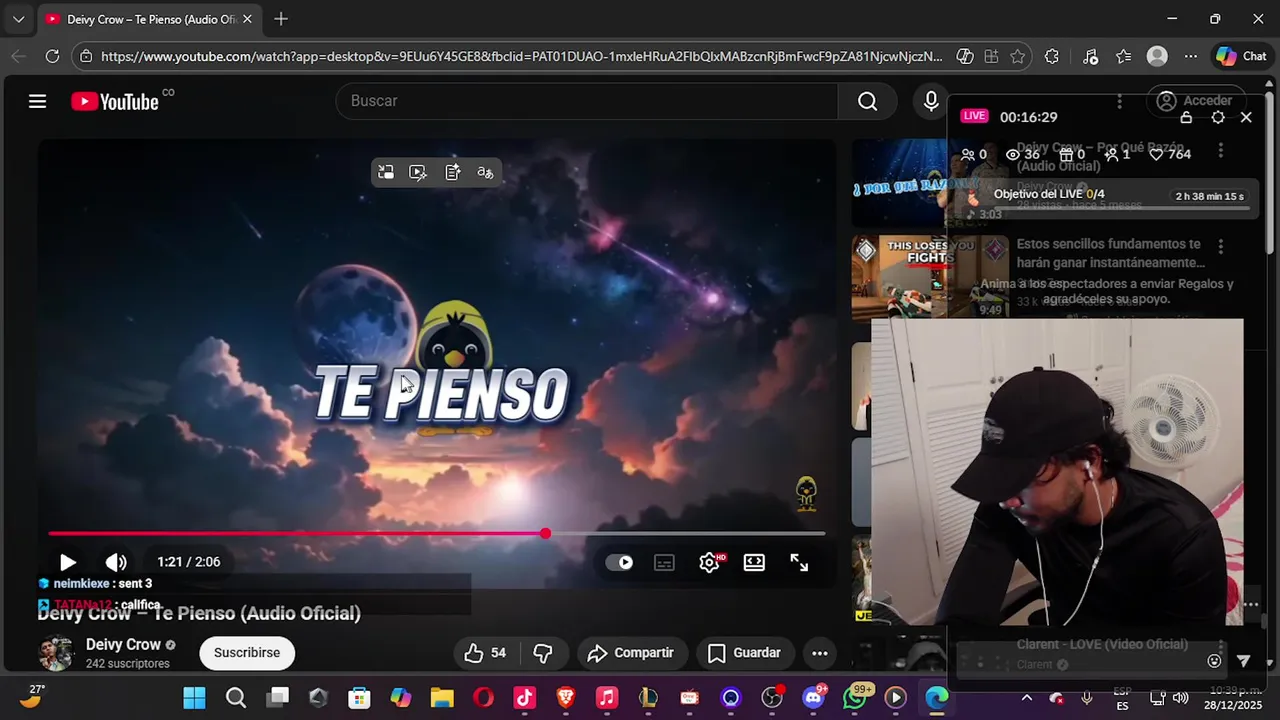1280x720 pixels.
Task: Save the video with Guardar
Action: [745, 653]
